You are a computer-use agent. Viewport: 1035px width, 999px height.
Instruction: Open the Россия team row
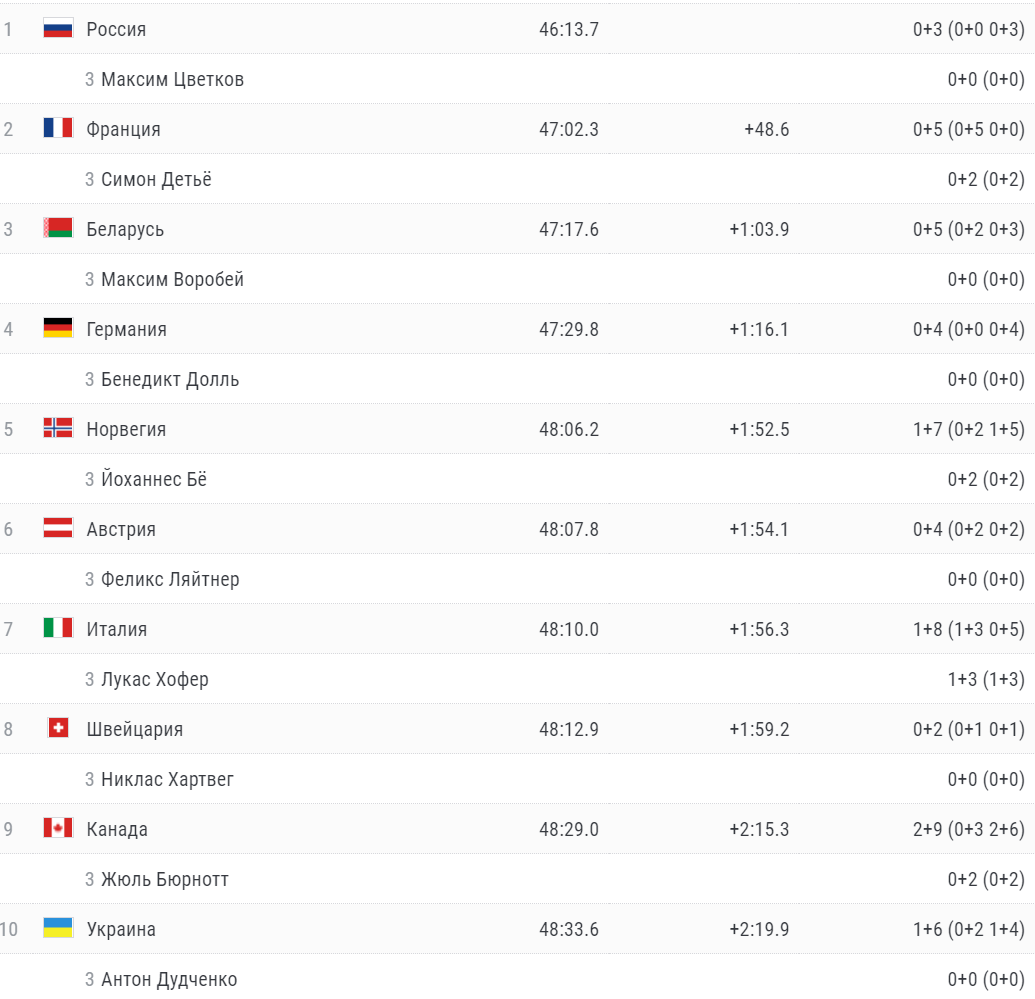pyautogui.click(x=116, y=29)
